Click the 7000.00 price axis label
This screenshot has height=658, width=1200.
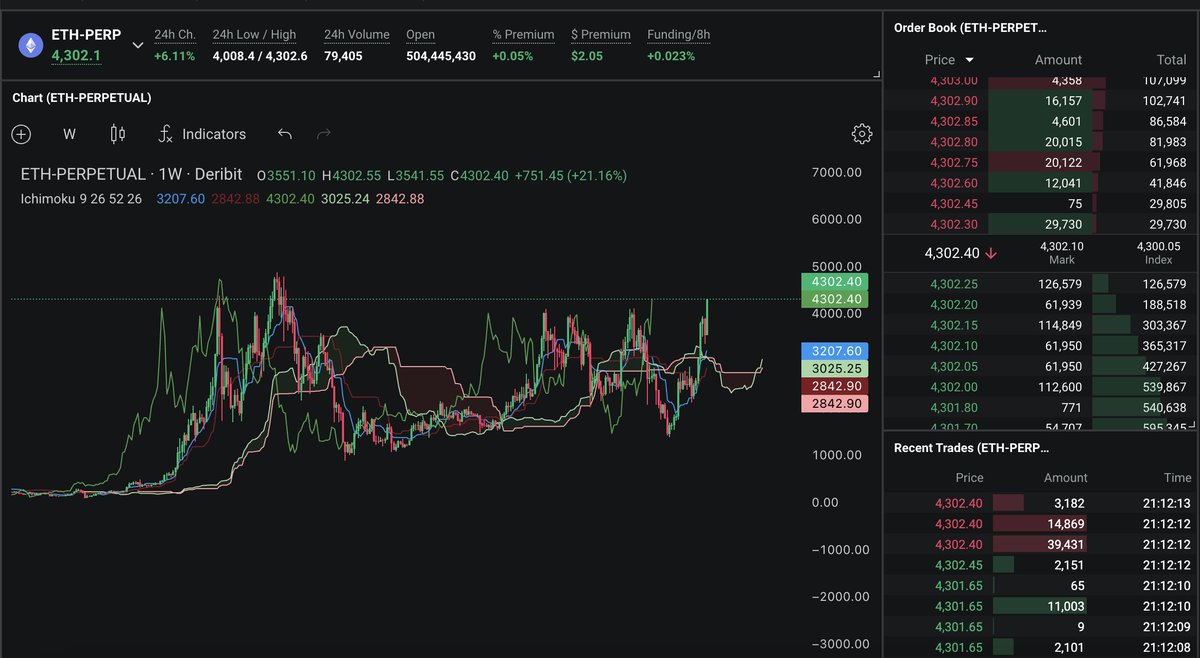(837, 173)
